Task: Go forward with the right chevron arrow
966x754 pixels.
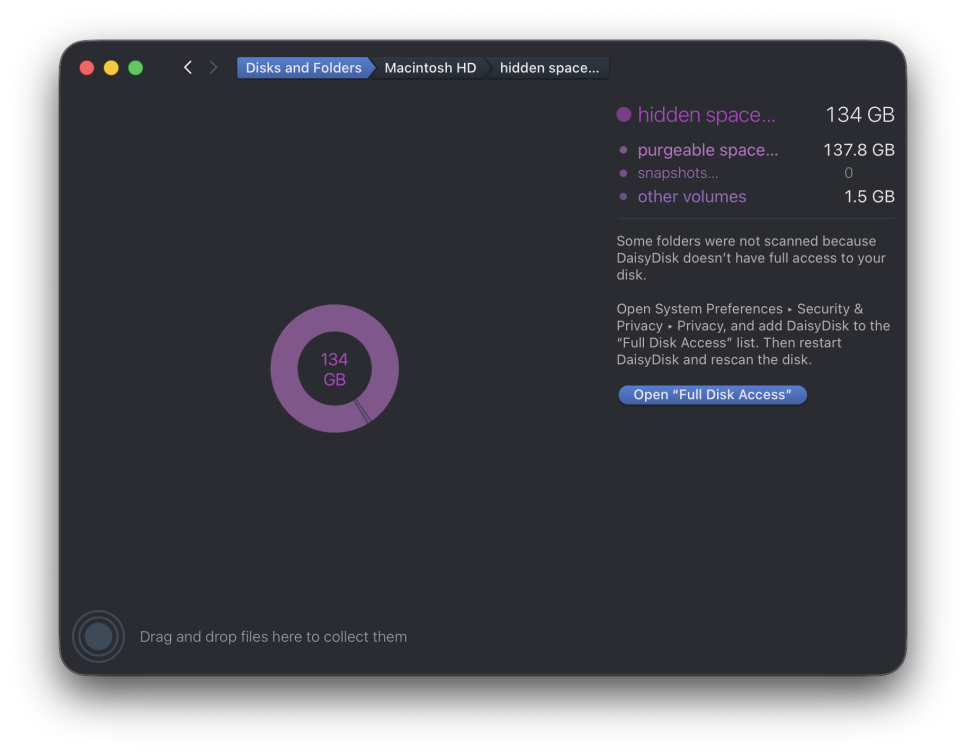Action: (x=213, y=68)
